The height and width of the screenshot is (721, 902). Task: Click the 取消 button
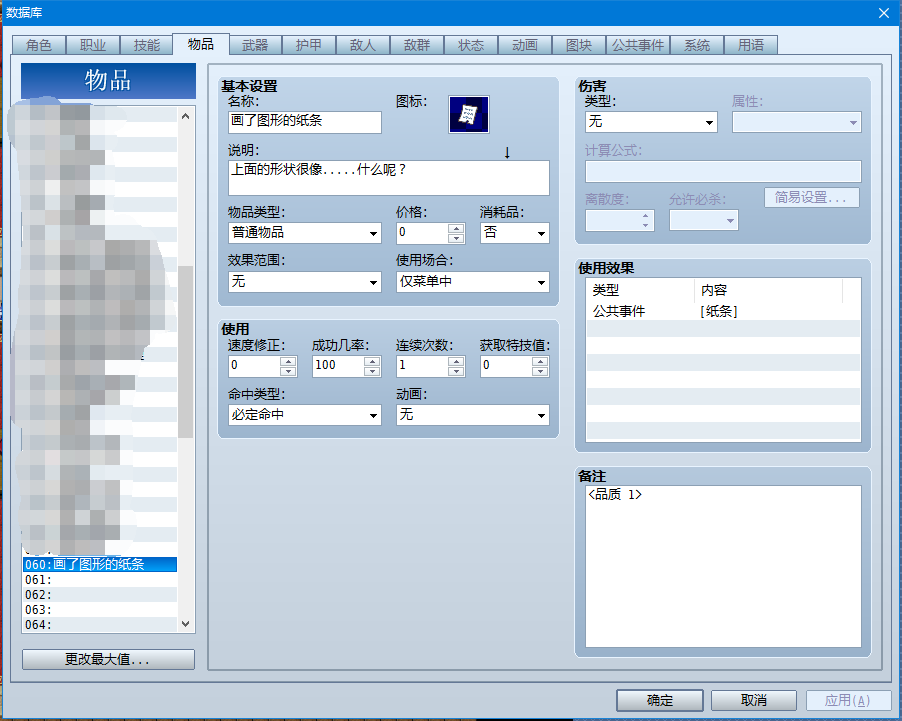pos(754,700)
